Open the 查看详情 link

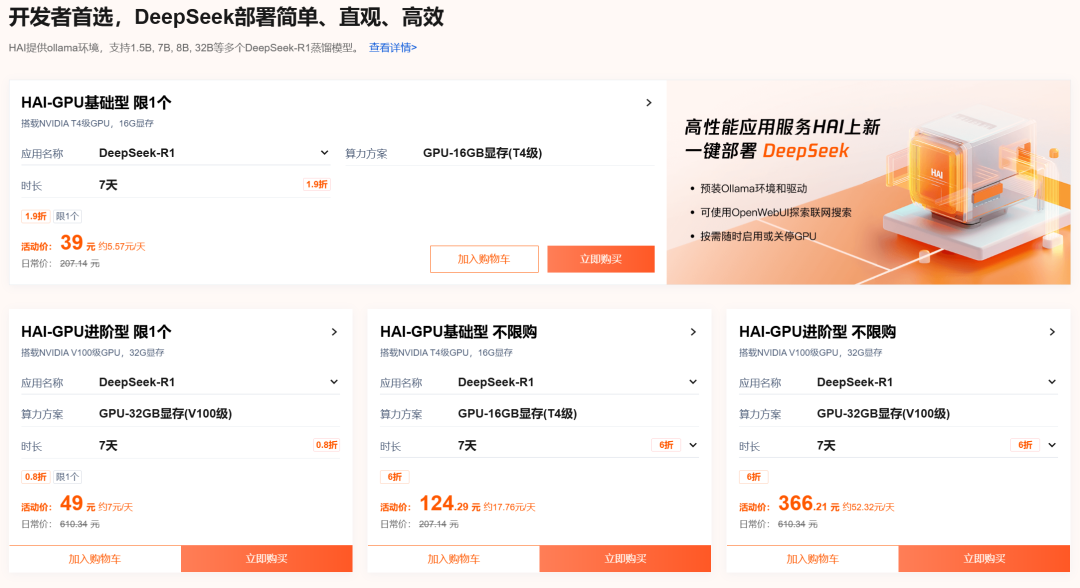click(x=393, y=48)
